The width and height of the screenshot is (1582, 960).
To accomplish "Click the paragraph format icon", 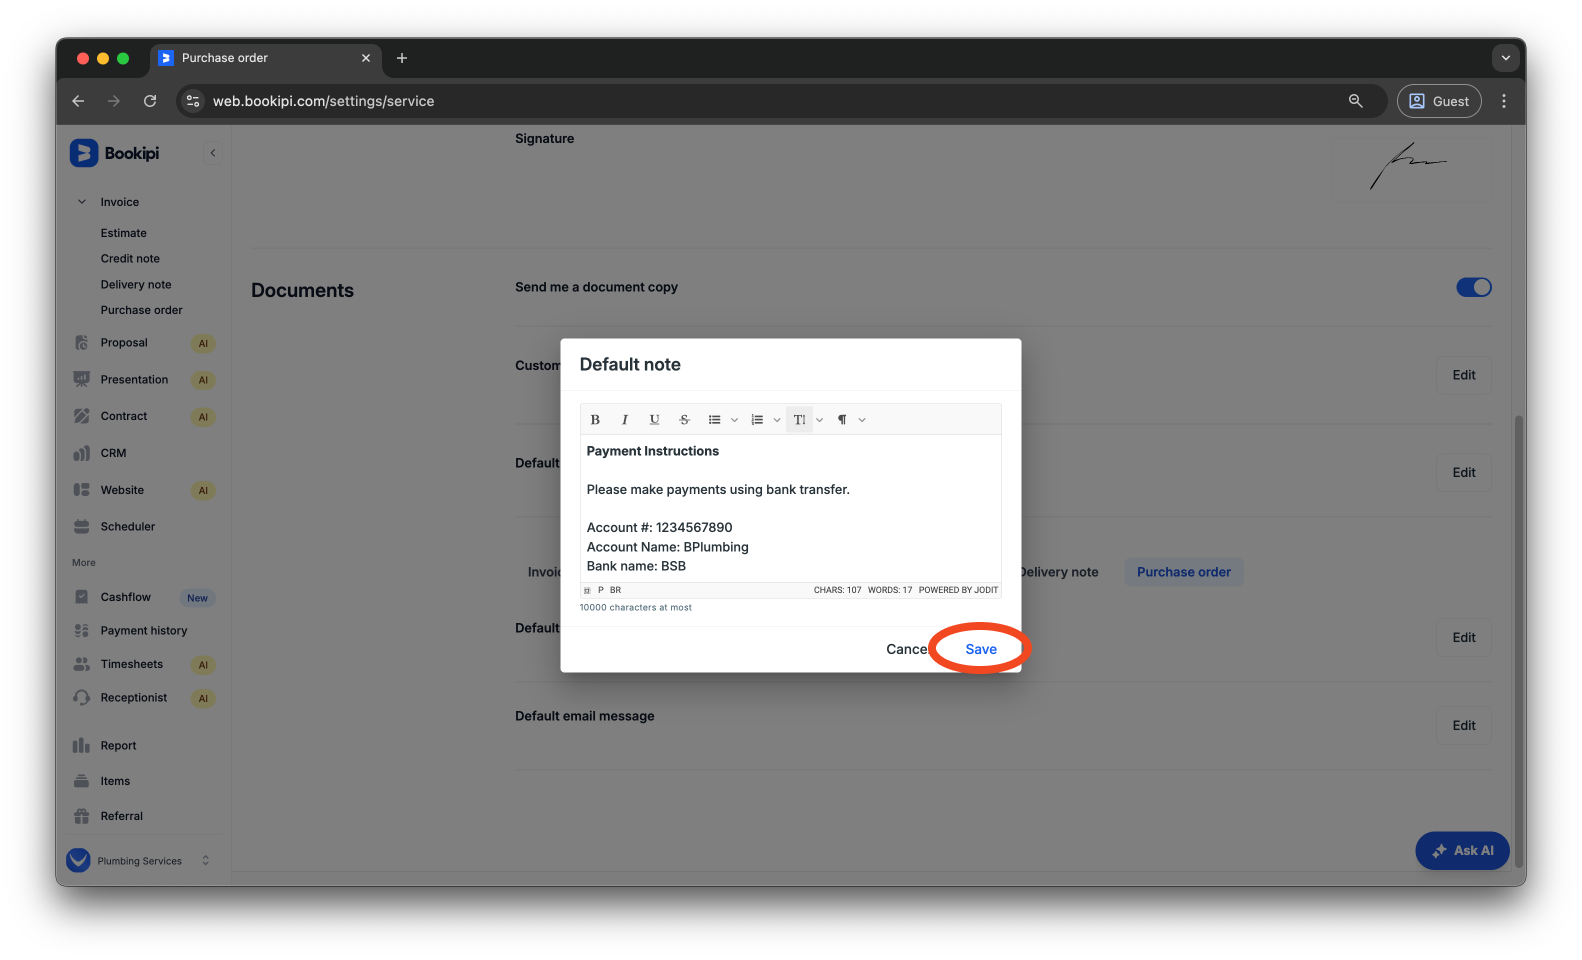I will point(842,420).
